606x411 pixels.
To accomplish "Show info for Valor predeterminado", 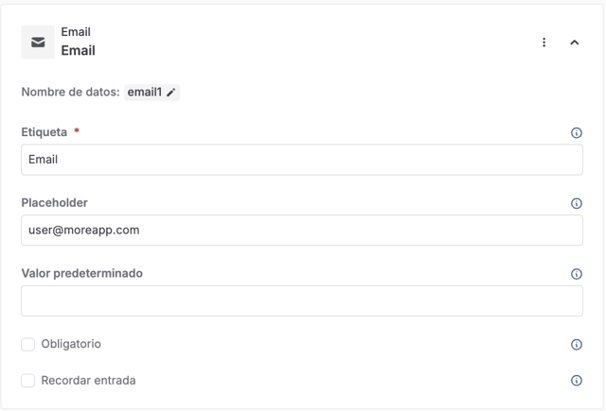I will [x=576, y=274].
